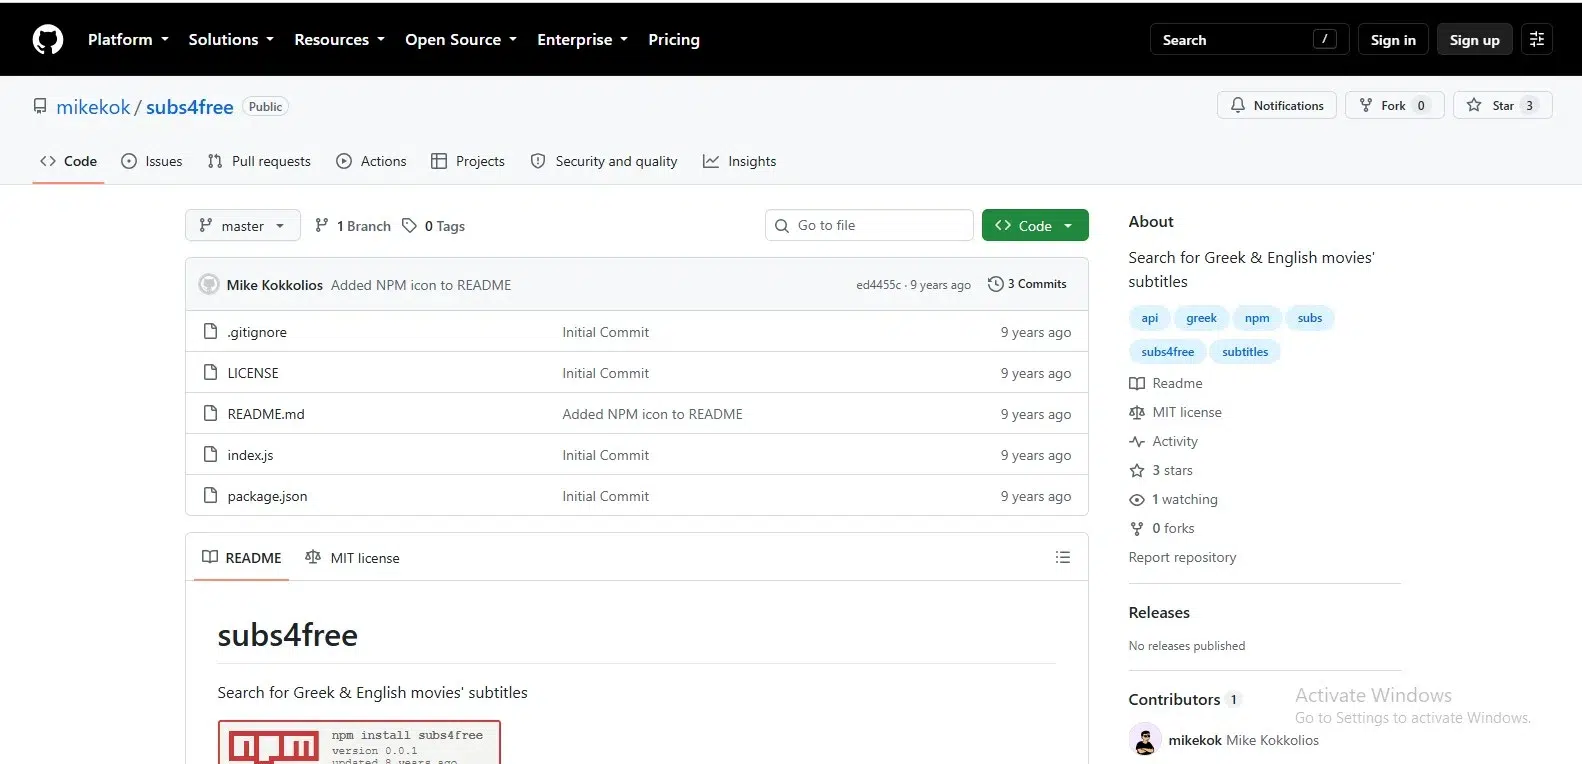The image size is (1582, 764).
Task: Expand the Resources dropdown menu
Action: click(x=339, y=40)
